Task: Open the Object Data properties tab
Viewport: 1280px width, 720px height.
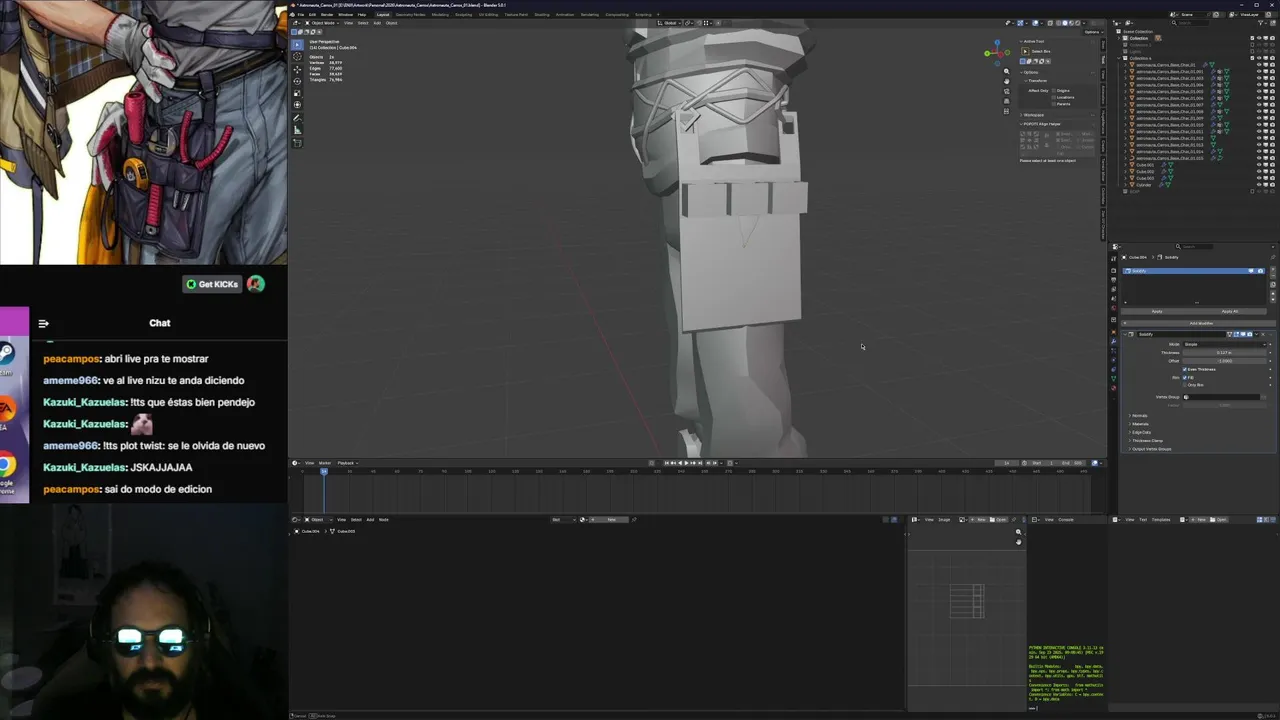Action: point(1114,378)
